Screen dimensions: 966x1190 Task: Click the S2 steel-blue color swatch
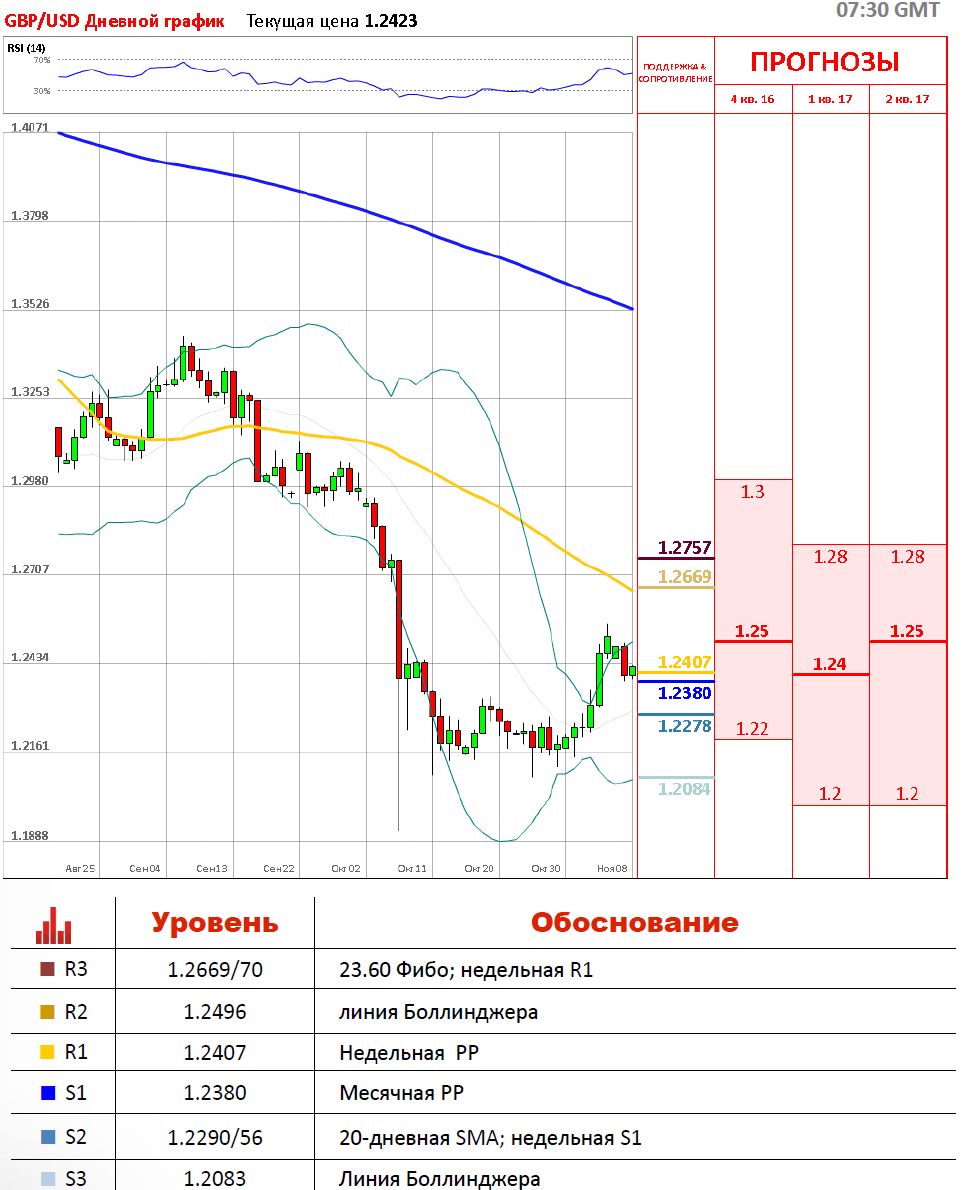(x=48, y=1137)
